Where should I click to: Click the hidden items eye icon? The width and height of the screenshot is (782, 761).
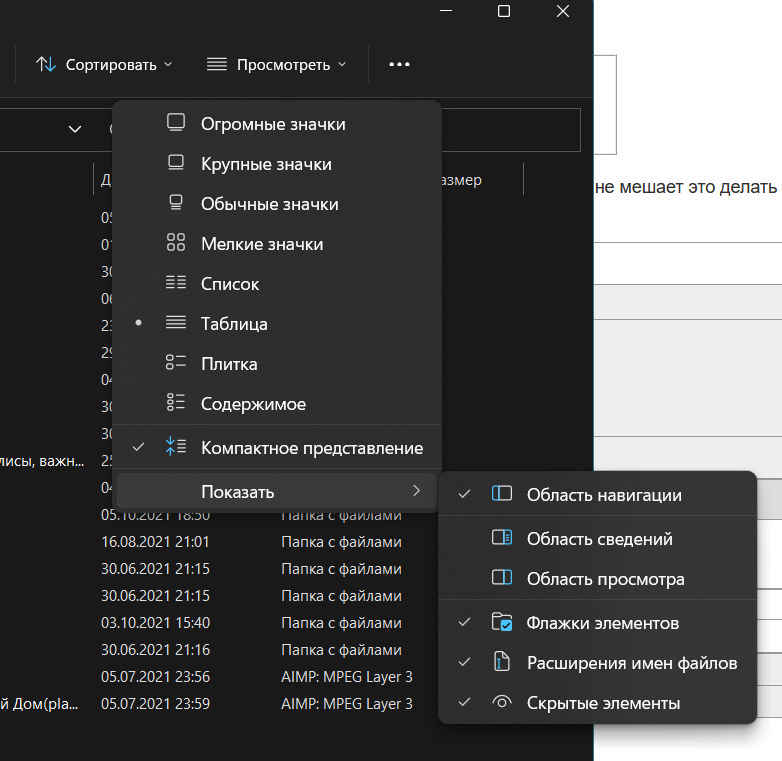502,702
